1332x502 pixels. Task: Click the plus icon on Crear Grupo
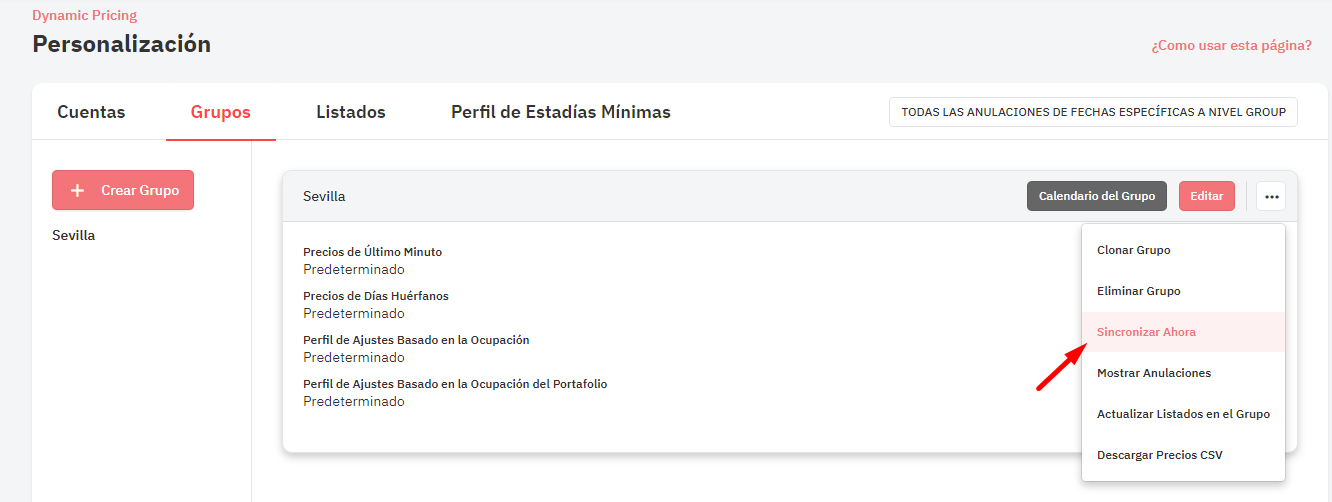(77, 190)
